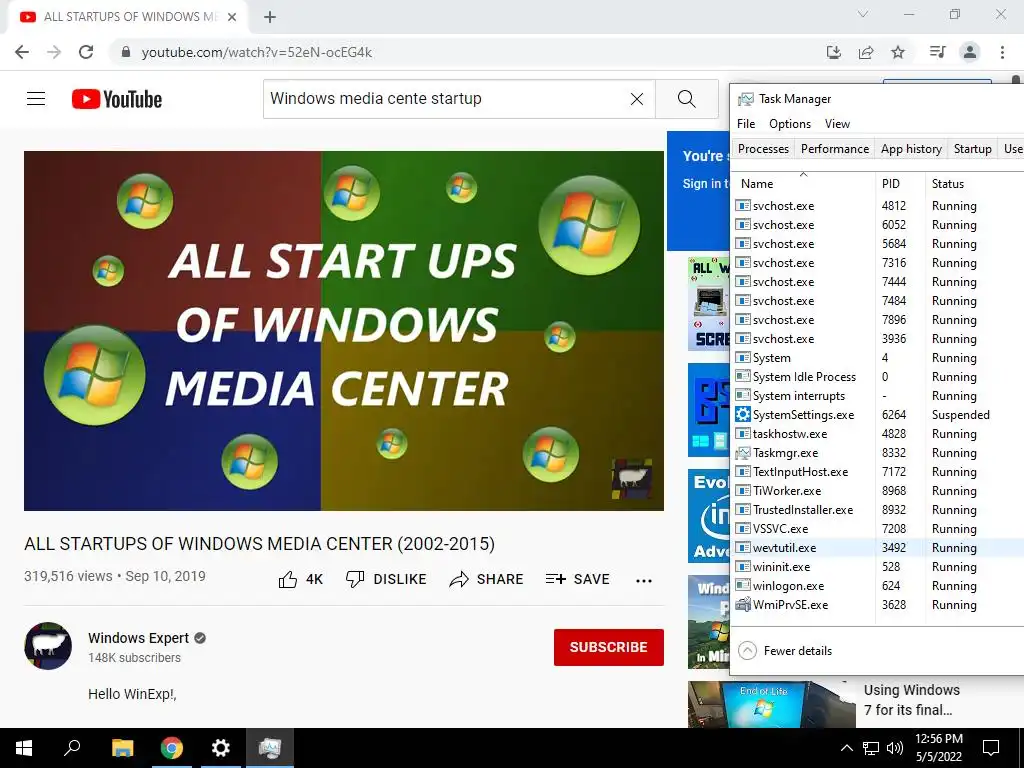Screen dimensions: 1024x768
Task: Open Windows Start menu
Action: 24,748
